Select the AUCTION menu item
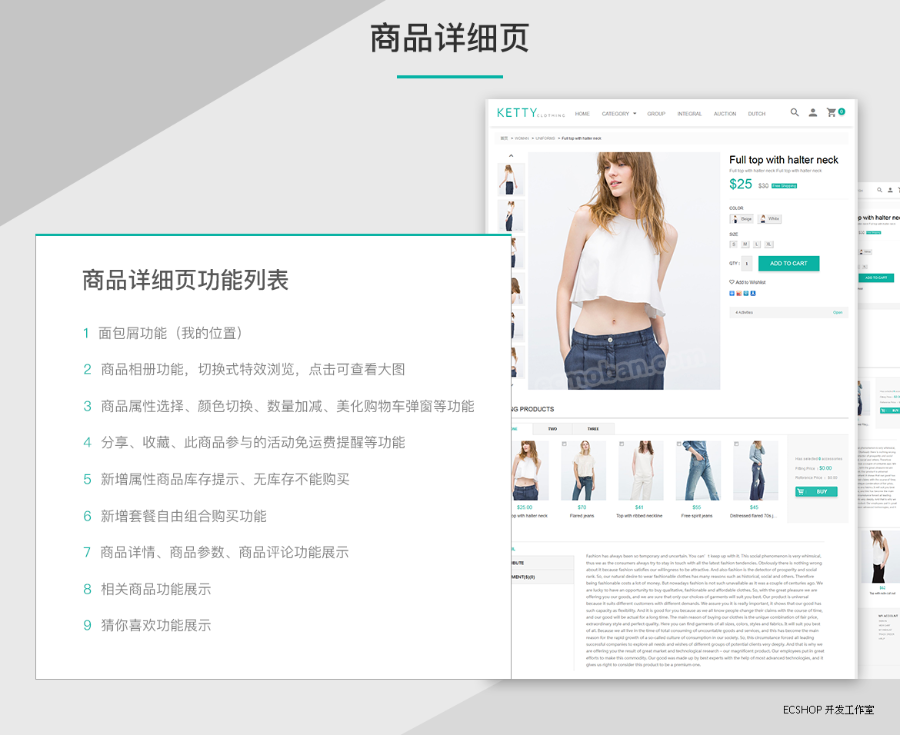This screenshot has width=900, height=735. [x=725, y=113]
